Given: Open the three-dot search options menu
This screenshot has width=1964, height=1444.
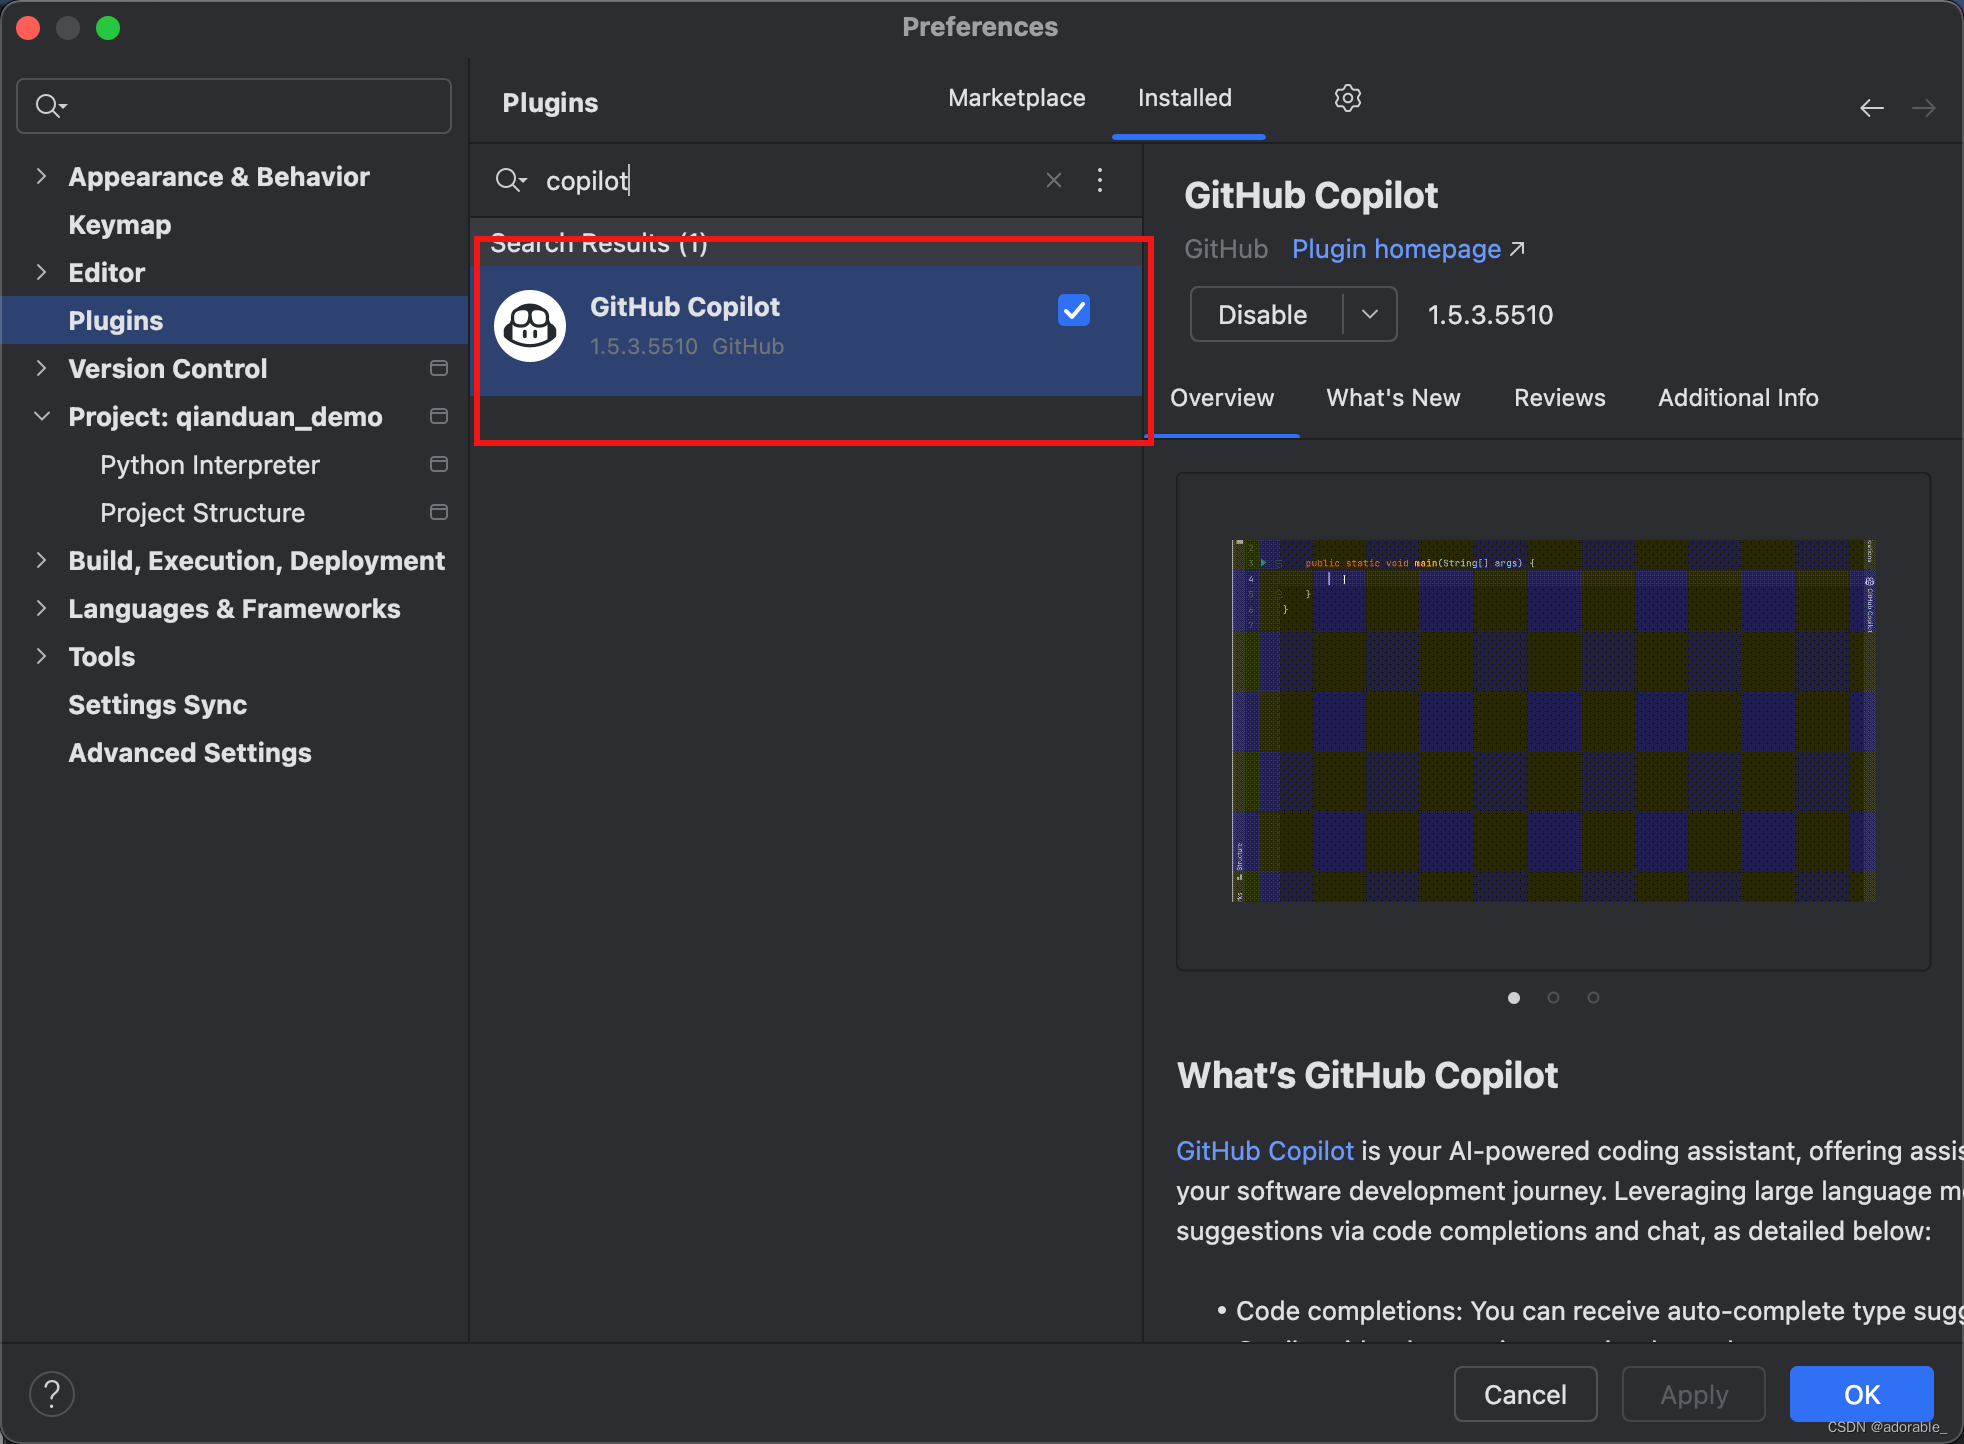Looking at the screenshot, I should pos(1100,181).
